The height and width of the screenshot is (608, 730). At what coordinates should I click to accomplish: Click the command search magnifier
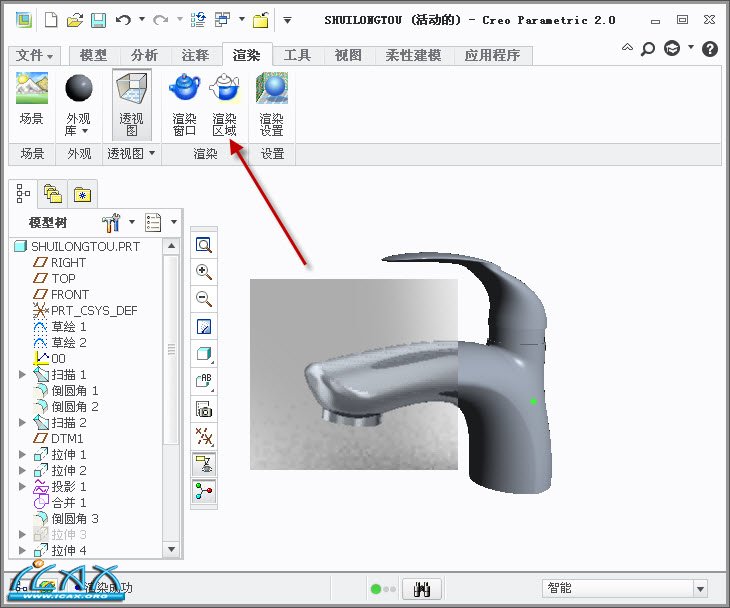pyautogui.click(x=648, y=48)
